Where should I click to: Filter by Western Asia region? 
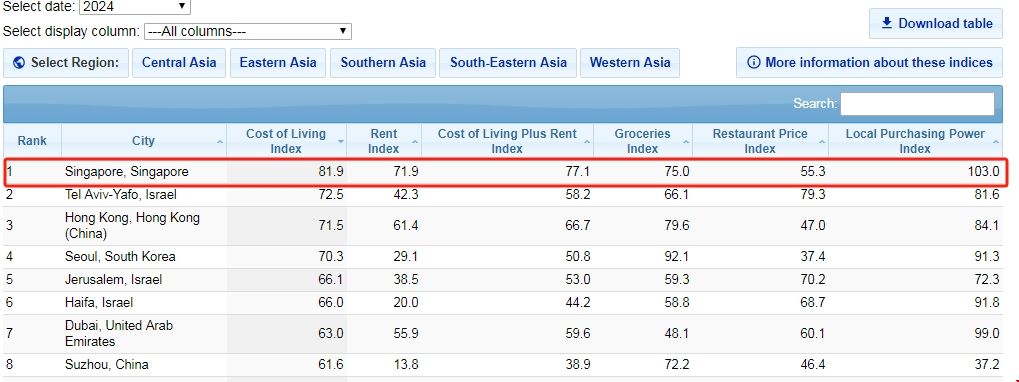point(630,63)
